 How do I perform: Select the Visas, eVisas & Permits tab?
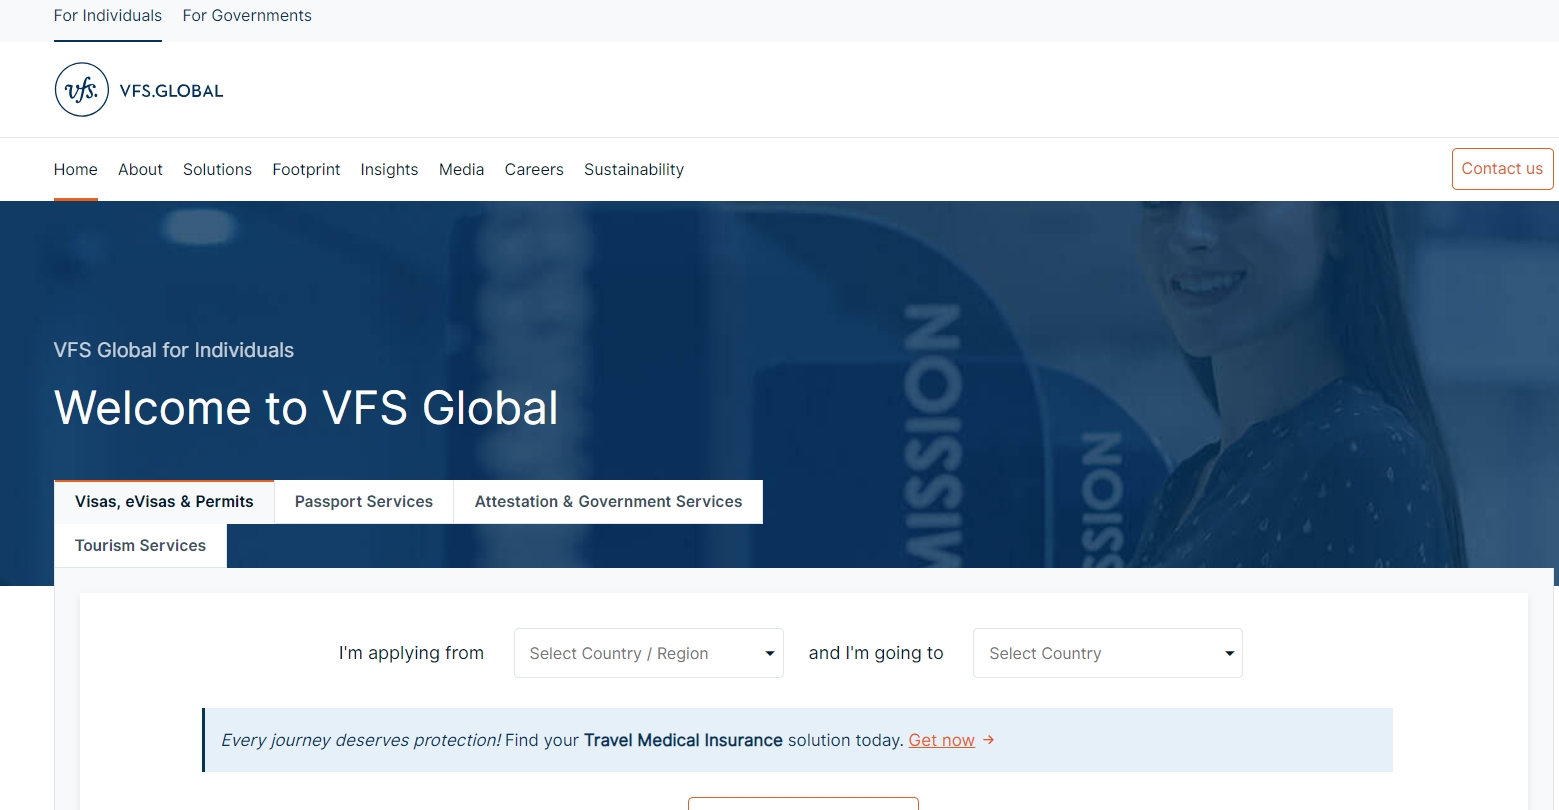pyautogui.click(x=164, y=502)
